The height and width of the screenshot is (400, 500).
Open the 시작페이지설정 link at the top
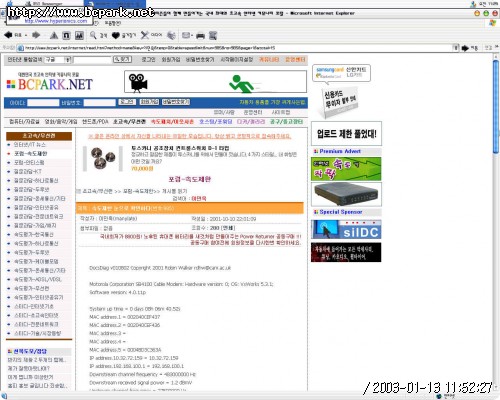(237, 59)
